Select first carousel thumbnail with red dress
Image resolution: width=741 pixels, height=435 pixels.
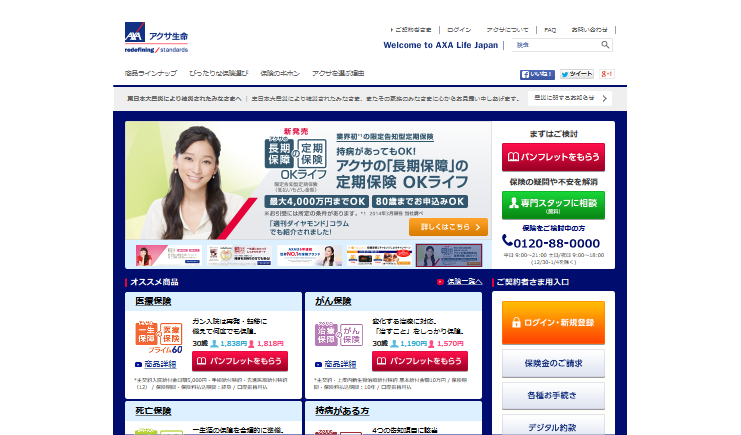pyautogui.click(x=168, y=255)
